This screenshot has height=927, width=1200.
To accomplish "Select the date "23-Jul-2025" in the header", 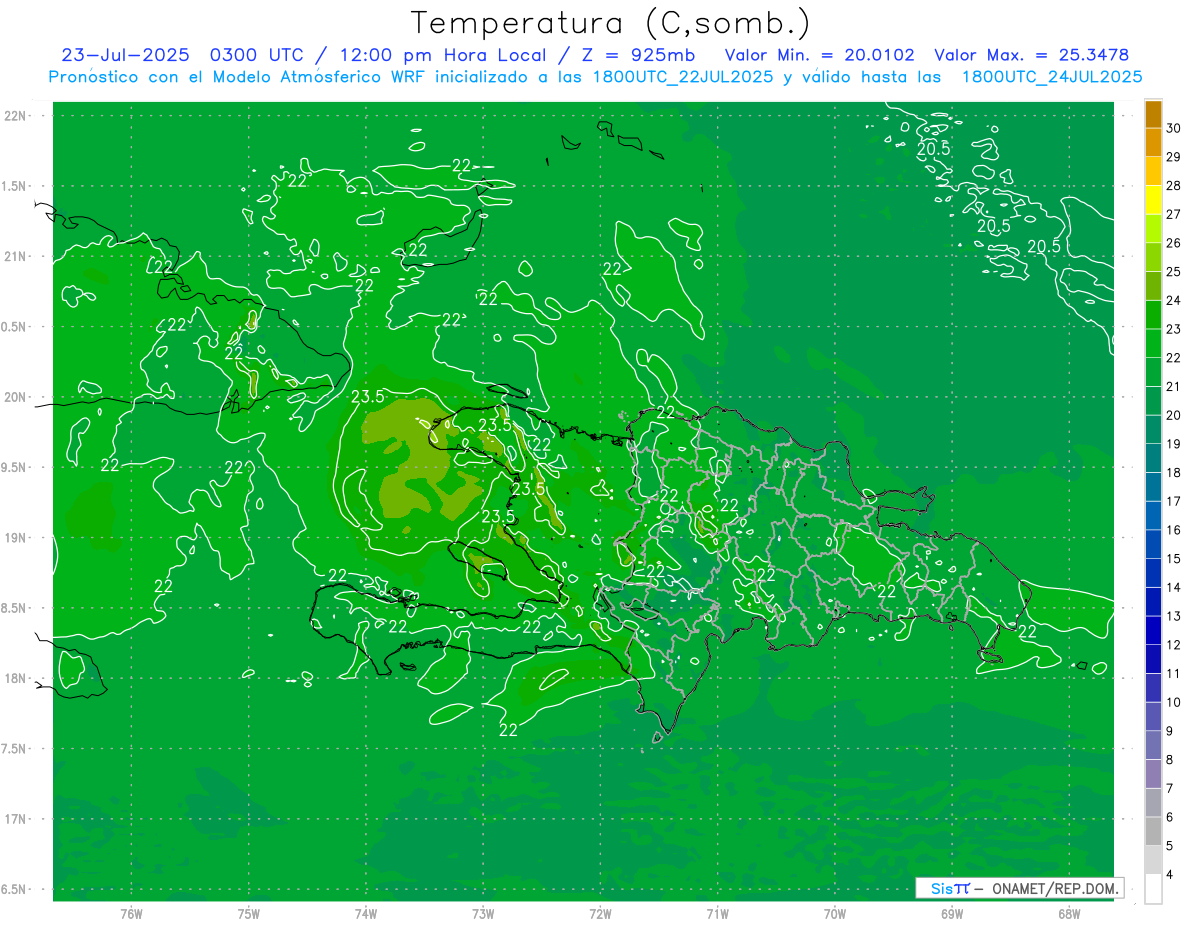I will click(x=125, y=55).
